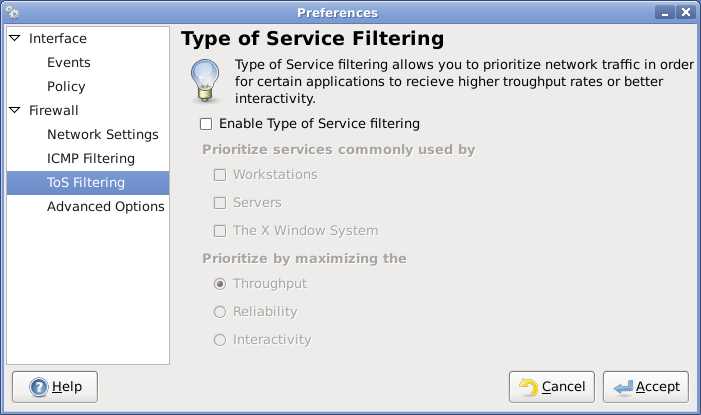The width and height of the screenshot is (701, 415).
Task: Select Interface in the sidebar tree
Action: click(58, 38)
